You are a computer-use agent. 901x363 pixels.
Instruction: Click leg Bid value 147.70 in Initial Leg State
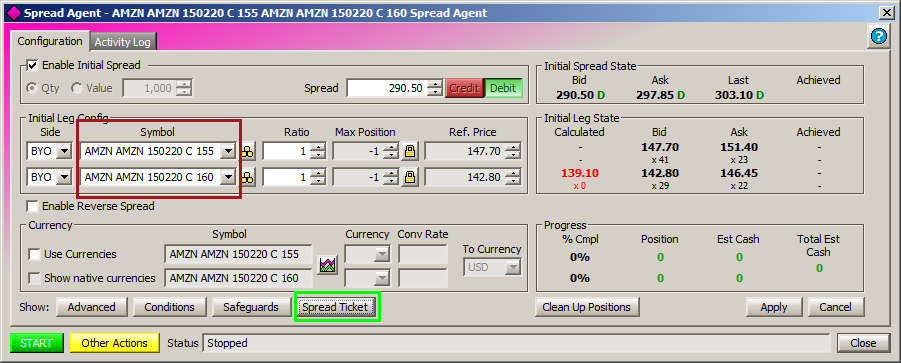660,147
